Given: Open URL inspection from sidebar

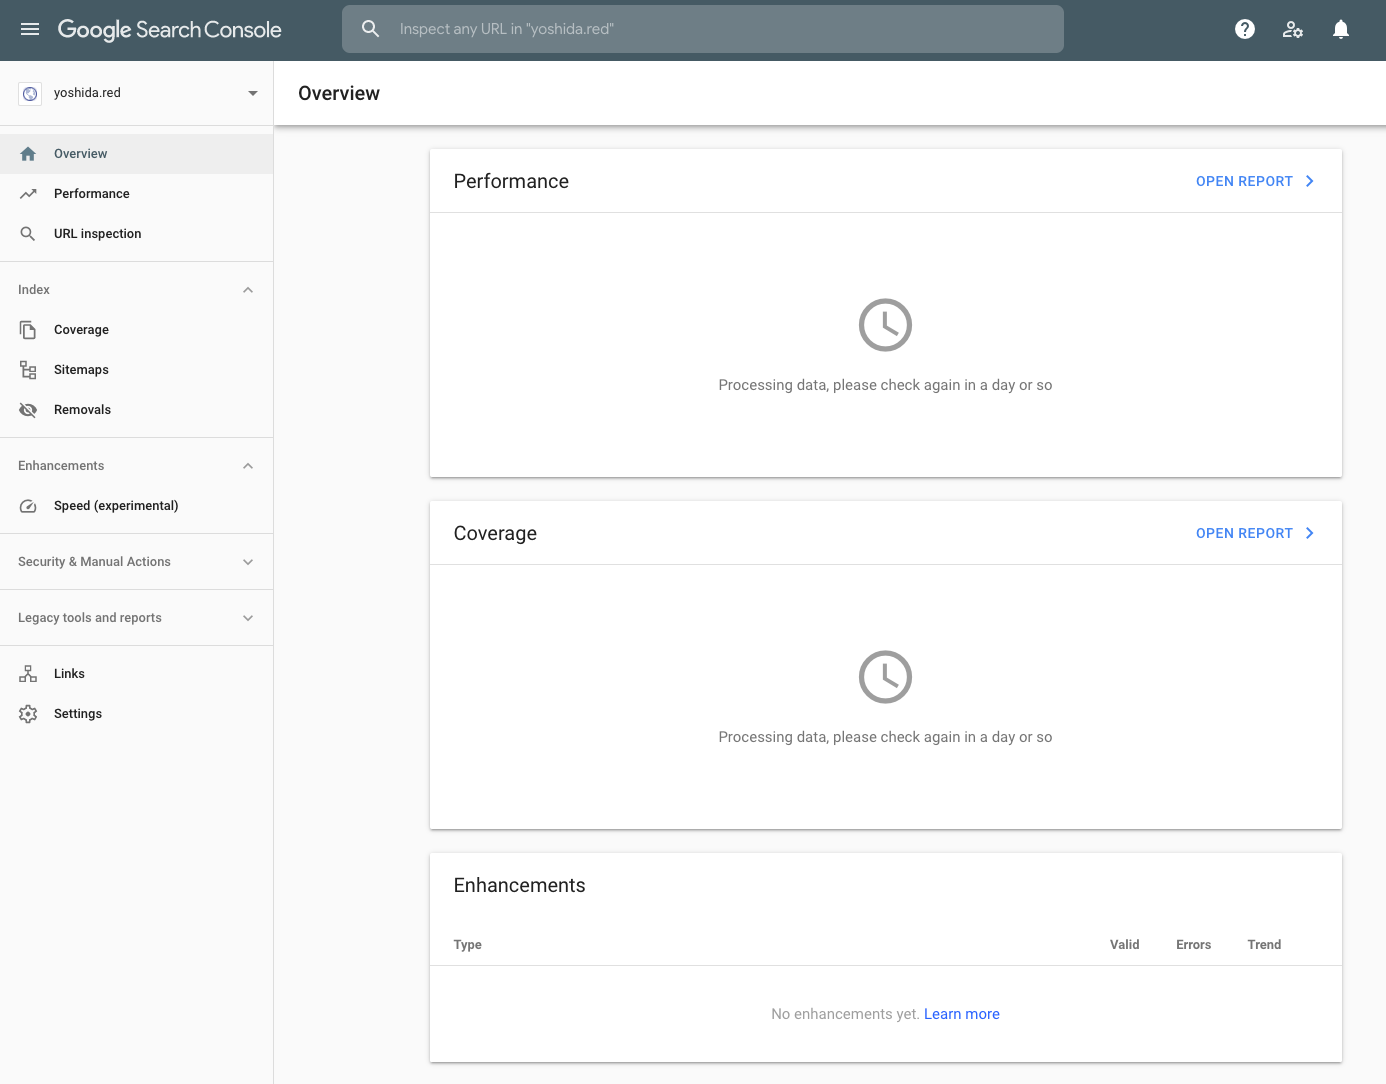Looking at the screenshot, I should pos(136,234).
